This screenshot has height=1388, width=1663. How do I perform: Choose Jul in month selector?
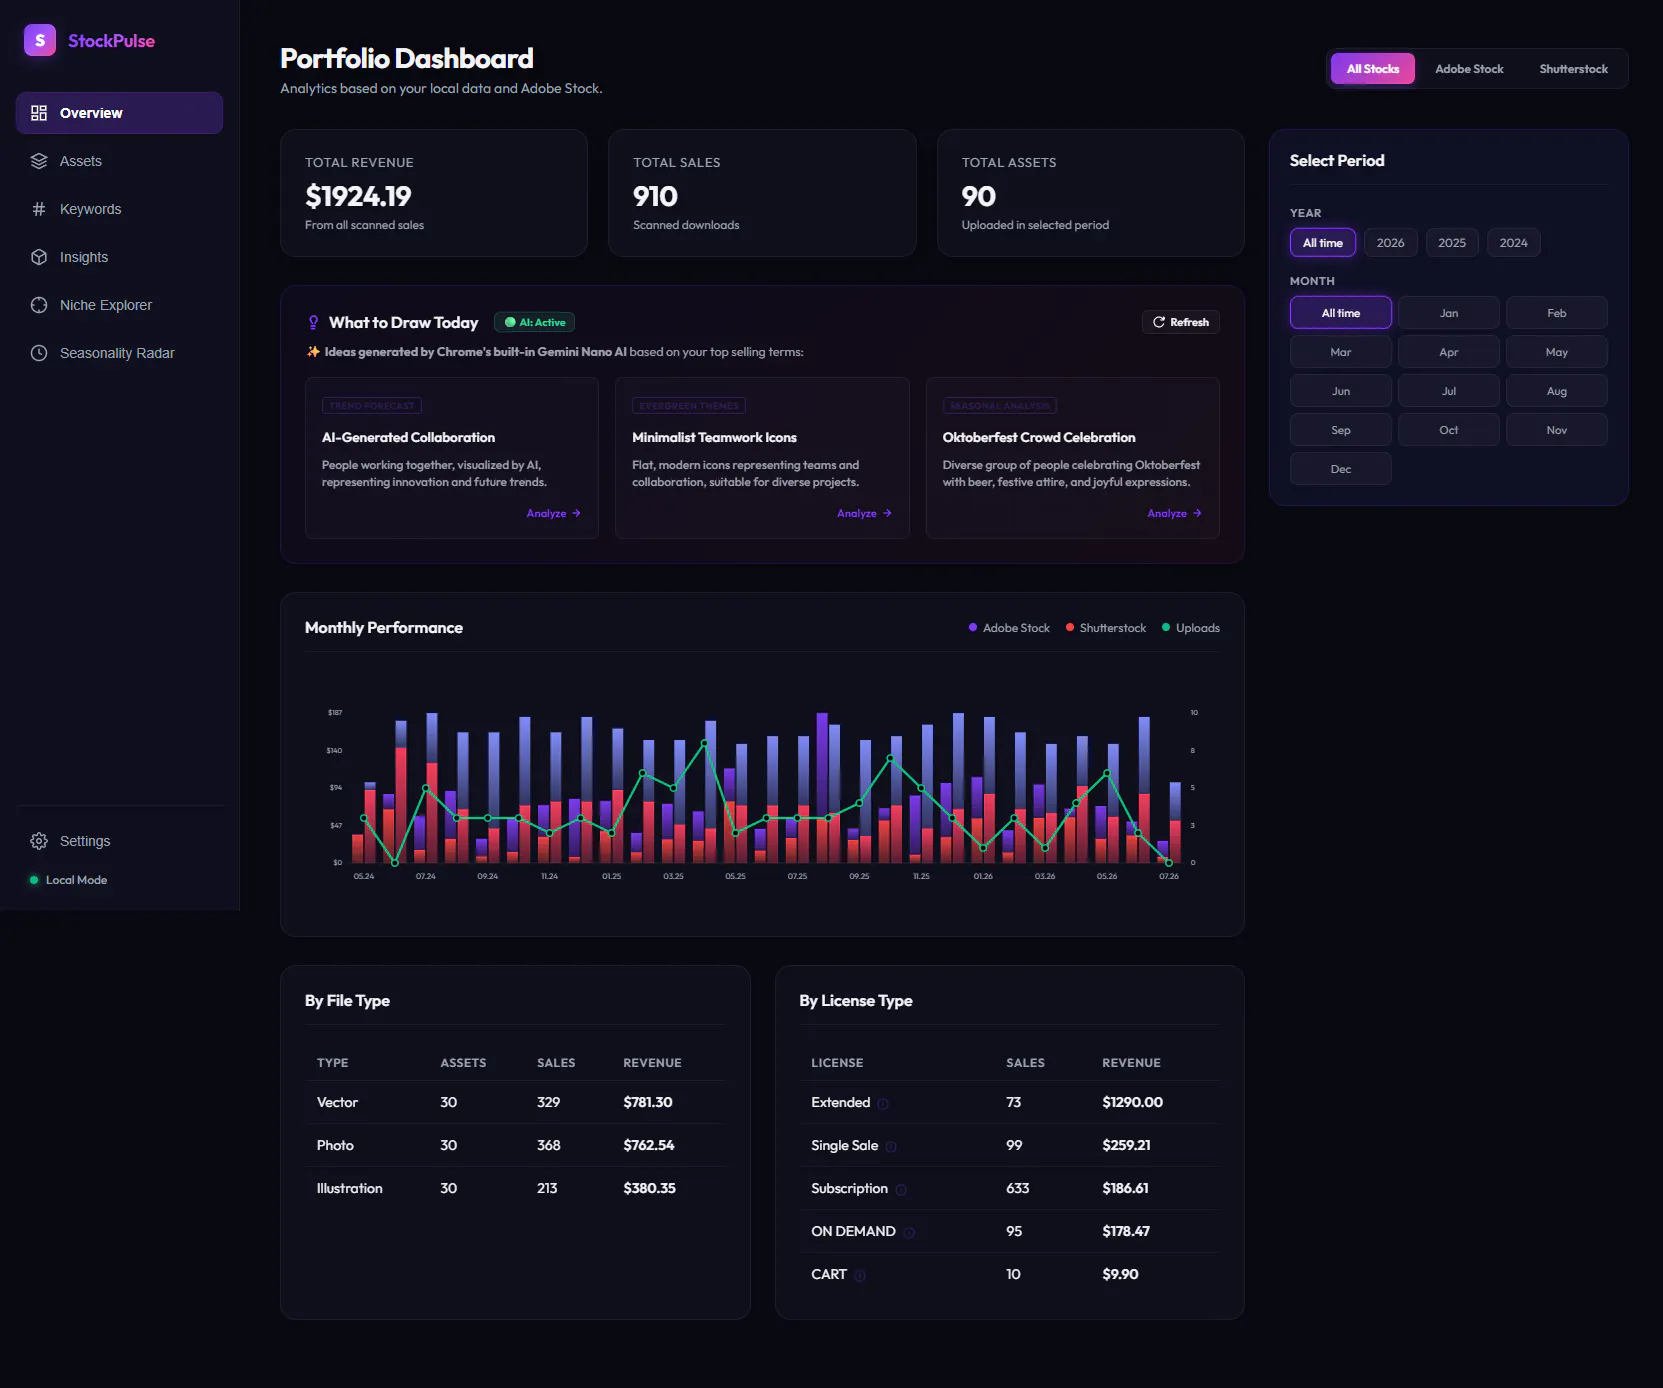pos(1448,391)
